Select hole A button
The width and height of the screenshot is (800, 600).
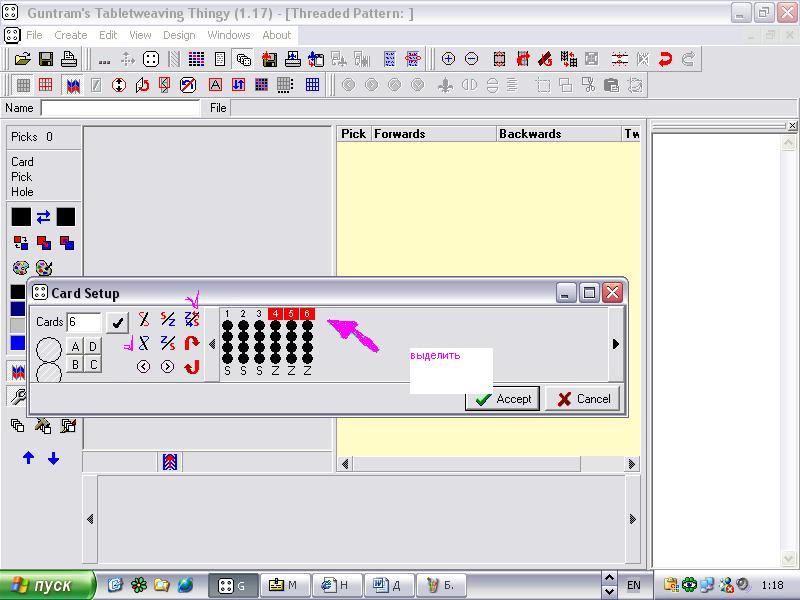point(76,346)
